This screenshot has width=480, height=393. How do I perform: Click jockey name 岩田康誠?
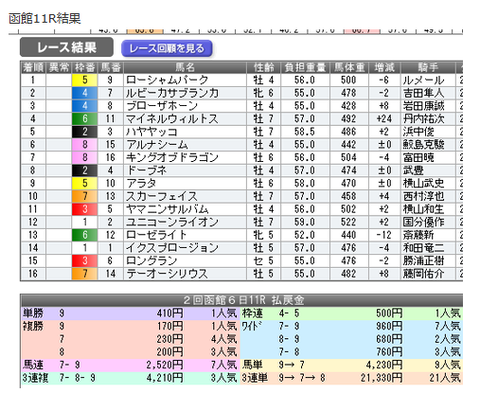click(423, 106)
